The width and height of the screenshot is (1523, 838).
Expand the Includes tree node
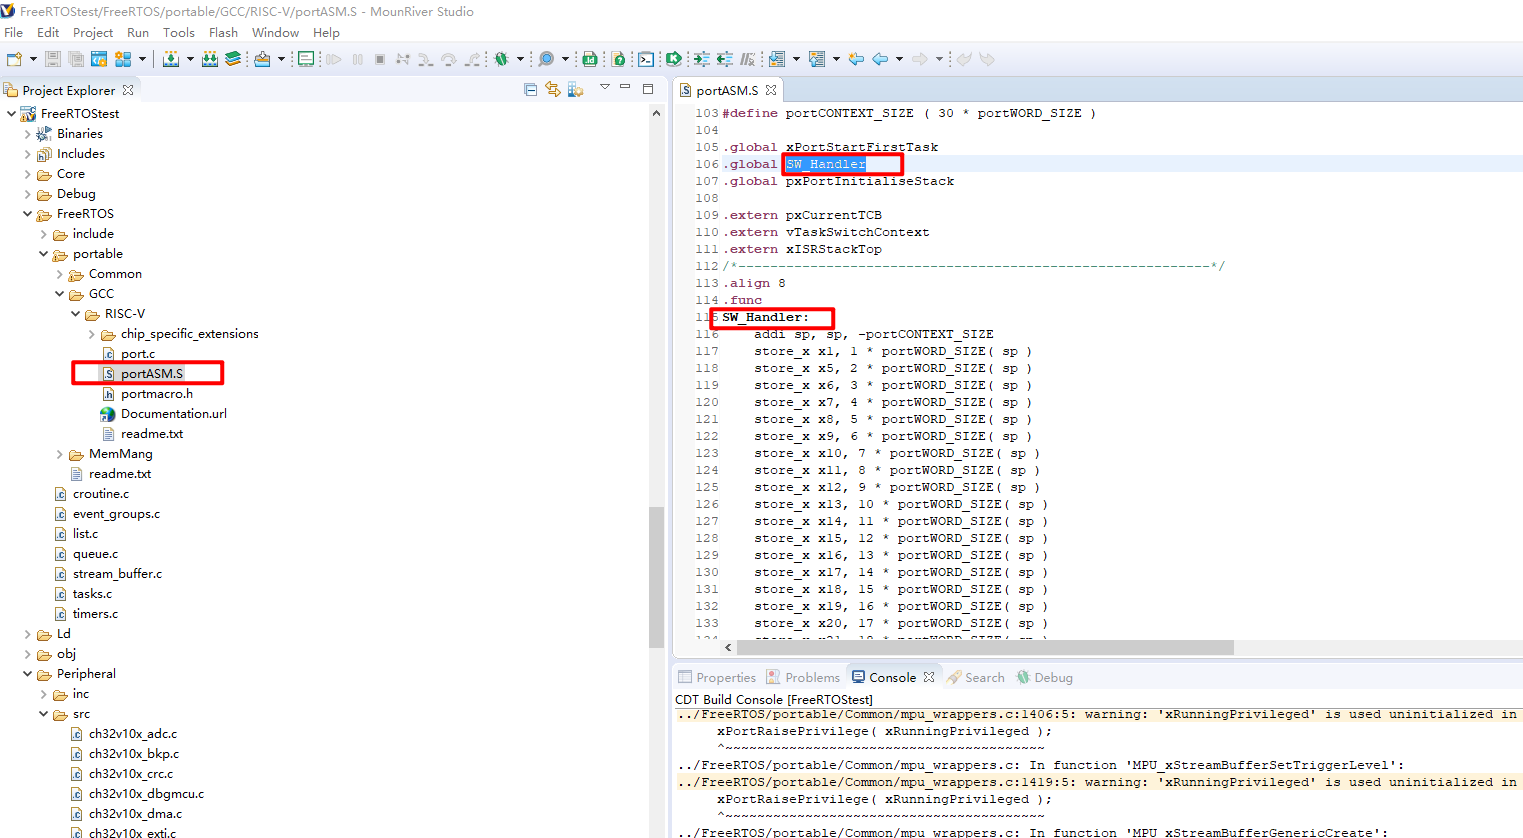click(27, 154)
